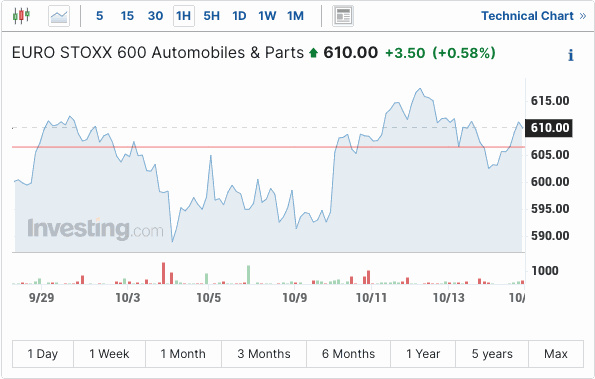Switch to candlestick chart type icon

(x=21, y=16)
